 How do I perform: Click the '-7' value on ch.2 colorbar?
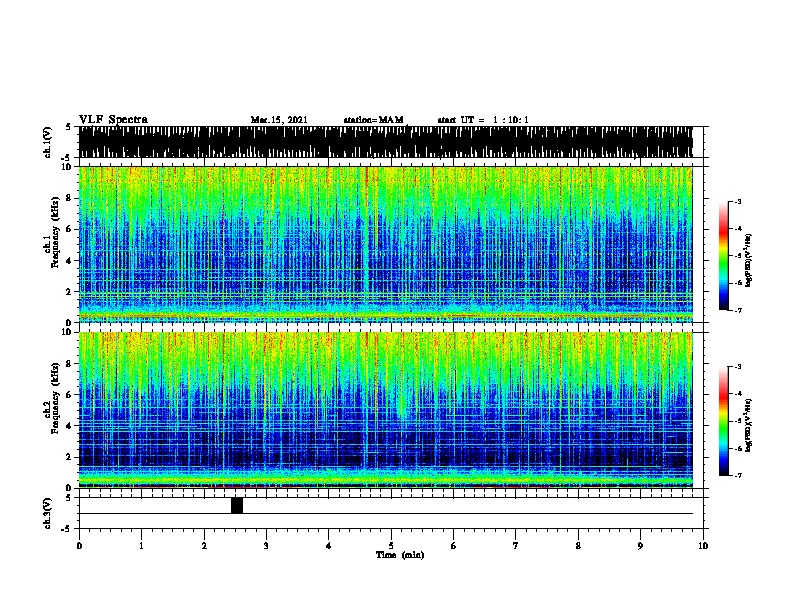coord(737,475)
